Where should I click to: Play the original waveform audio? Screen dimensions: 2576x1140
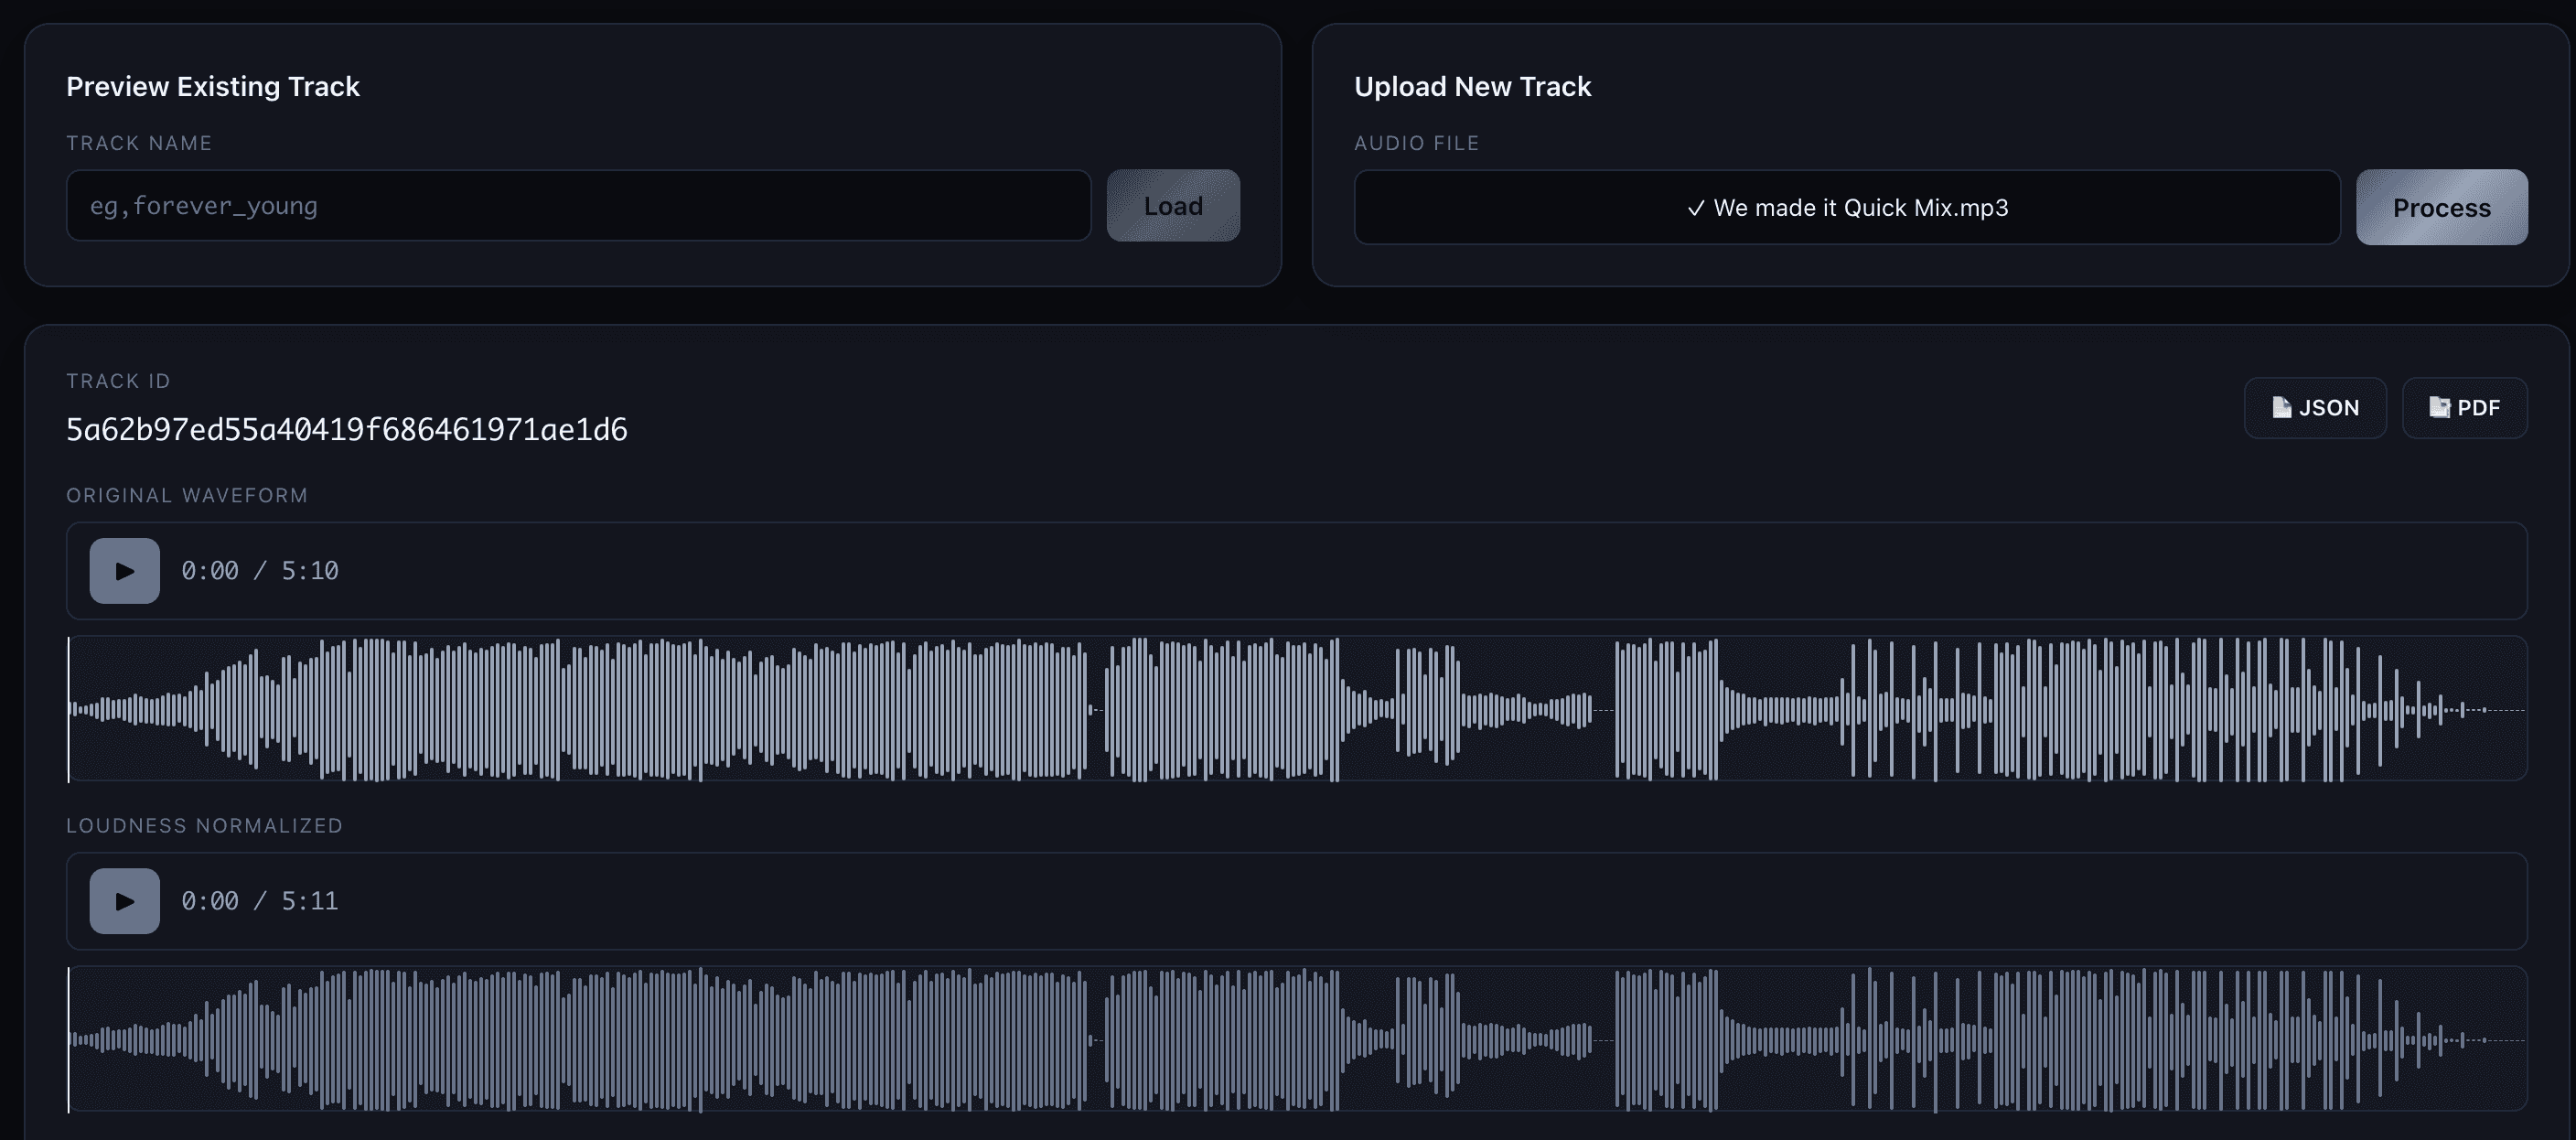click(124, 571)
